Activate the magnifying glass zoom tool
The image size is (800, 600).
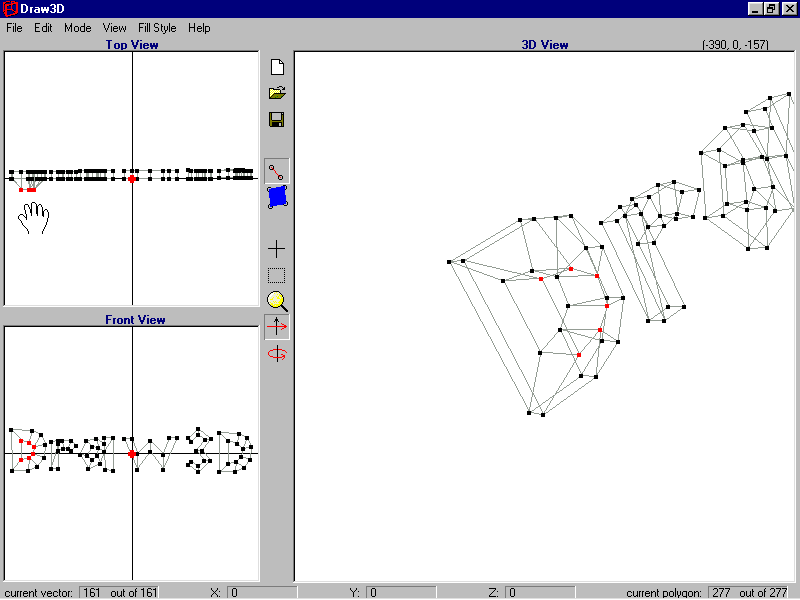277,301
